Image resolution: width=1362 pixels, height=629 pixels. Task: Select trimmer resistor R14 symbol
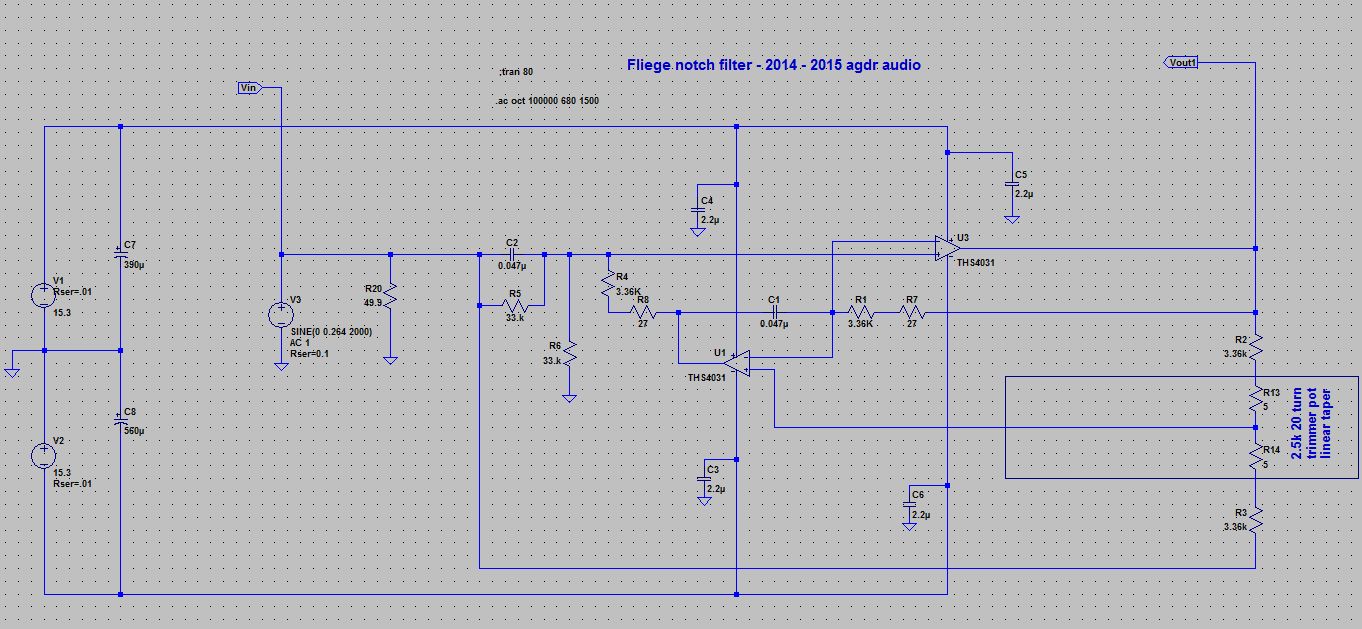(1256, 457)
